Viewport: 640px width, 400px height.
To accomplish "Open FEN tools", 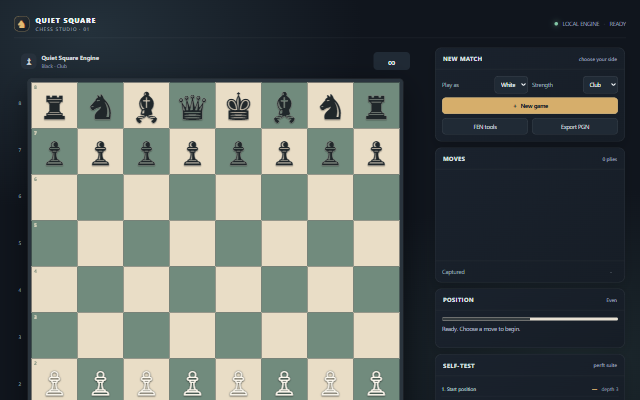I will click(x=485, y=127).
